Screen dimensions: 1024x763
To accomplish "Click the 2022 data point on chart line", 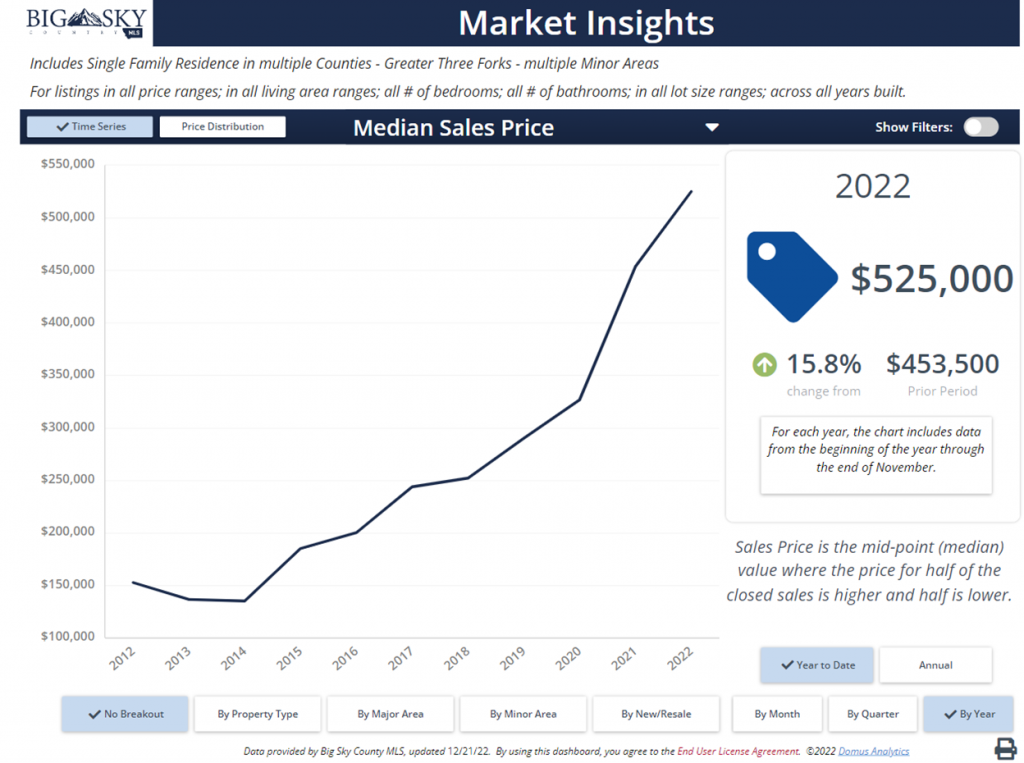I will click(691, 192).
